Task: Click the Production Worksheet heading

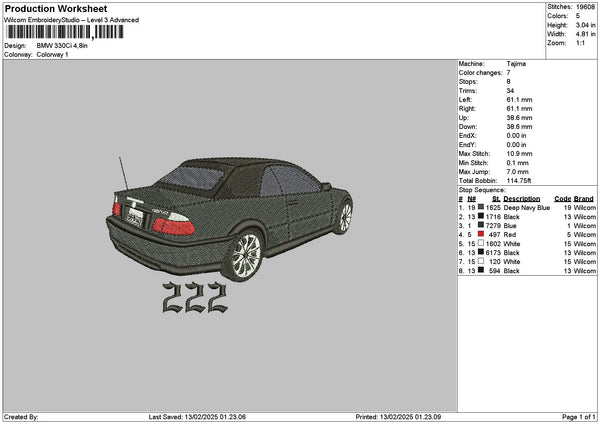Action: (x=48, y=8)
